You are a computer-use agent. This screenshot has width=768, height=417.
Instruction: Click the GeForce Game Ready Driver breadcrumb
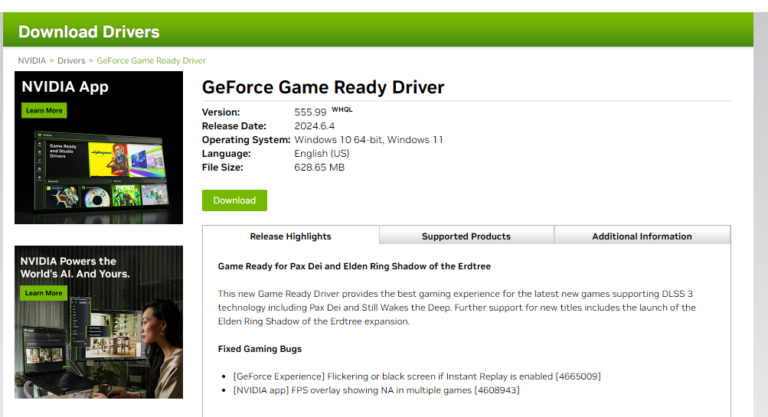151,61
